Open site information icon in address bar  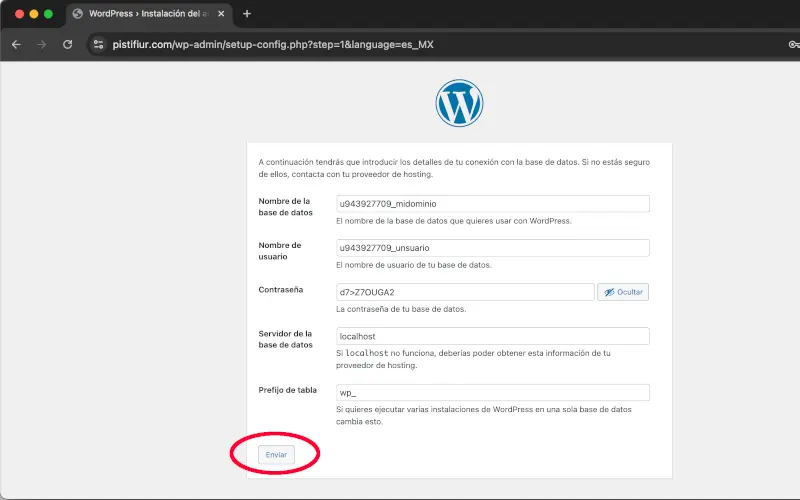[x=98, y=44]
